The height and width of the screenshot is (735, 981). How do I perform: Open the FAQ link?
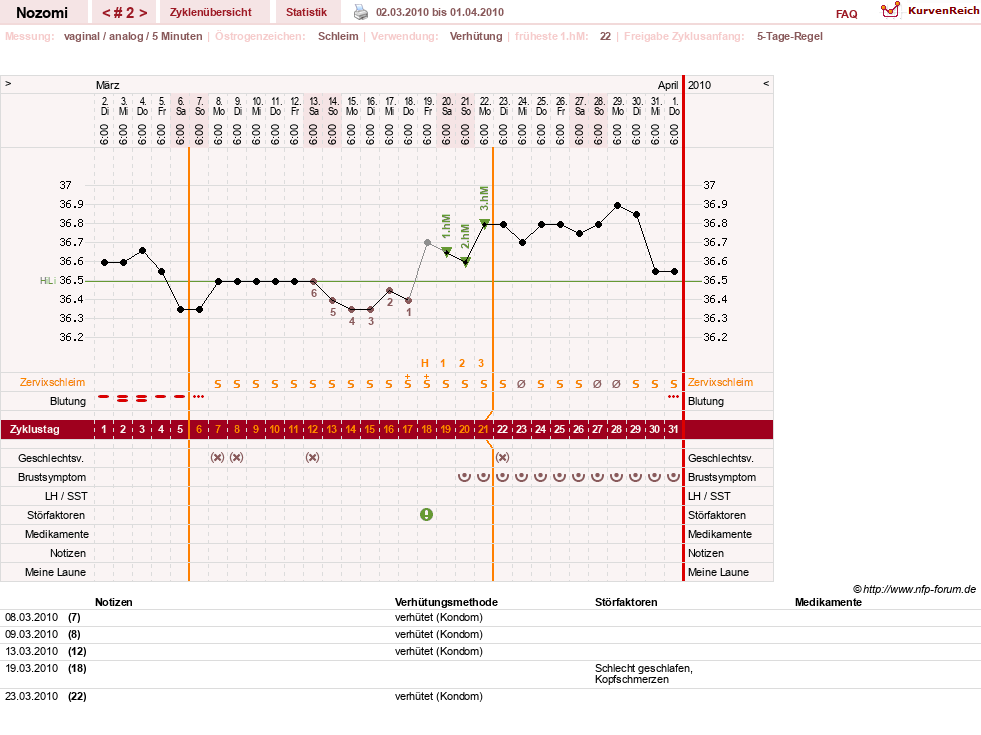tap(846, 14)
